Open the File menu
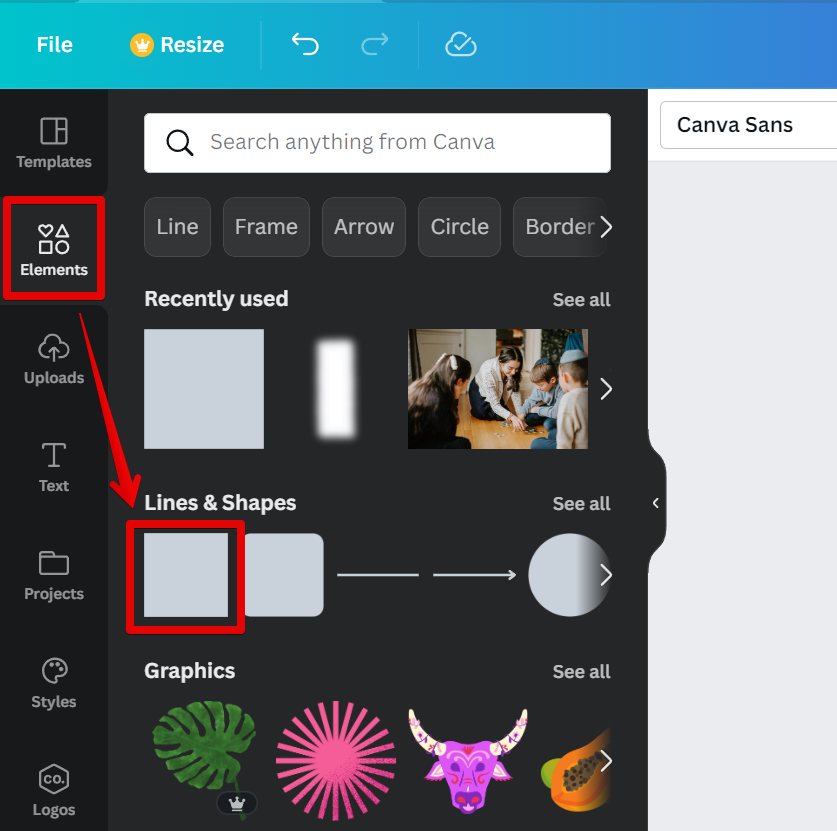 point(55,45)
